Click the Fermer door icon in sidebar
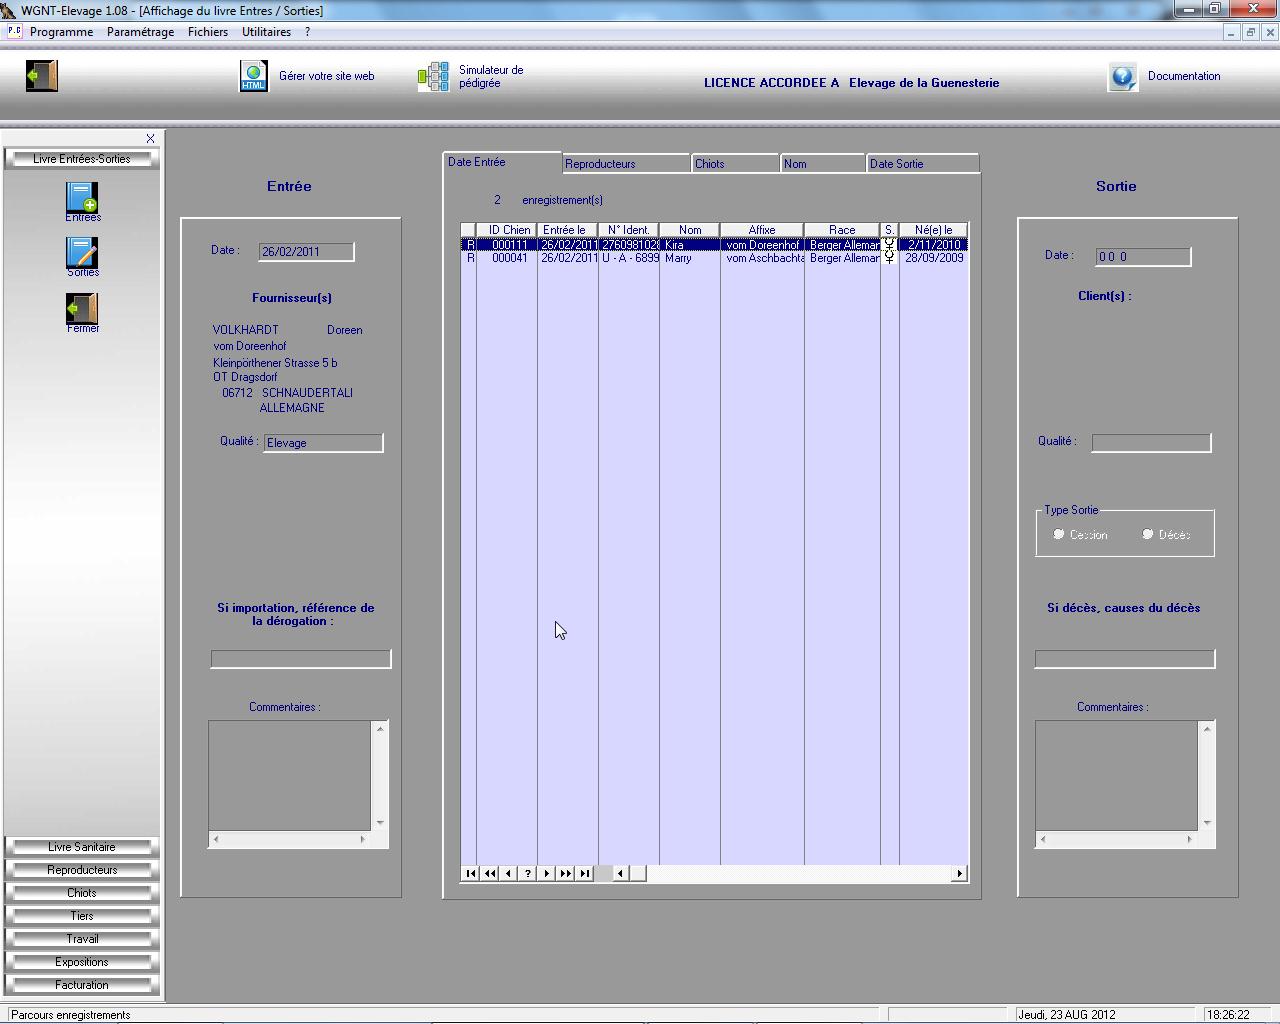Screen dimensions: 1280x1024 82,309
